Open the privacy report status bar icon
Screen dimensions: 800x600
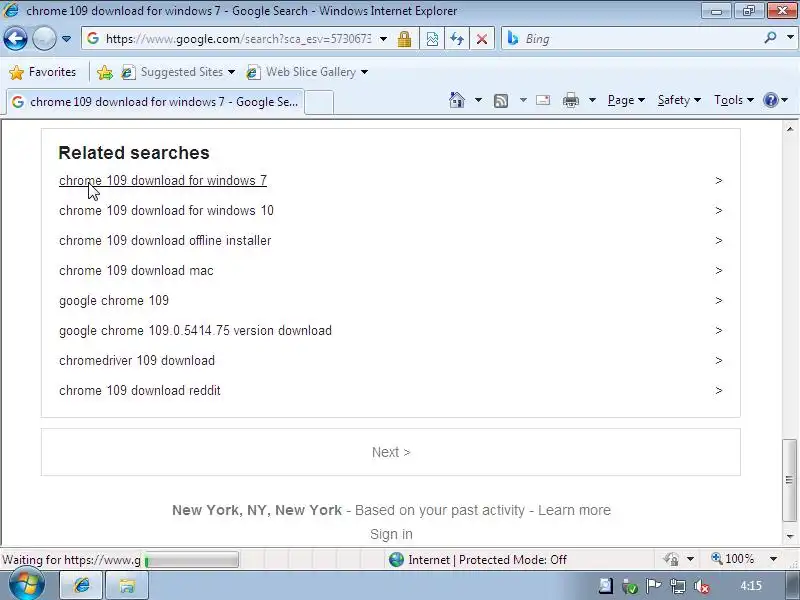click(x=671, y=559)
